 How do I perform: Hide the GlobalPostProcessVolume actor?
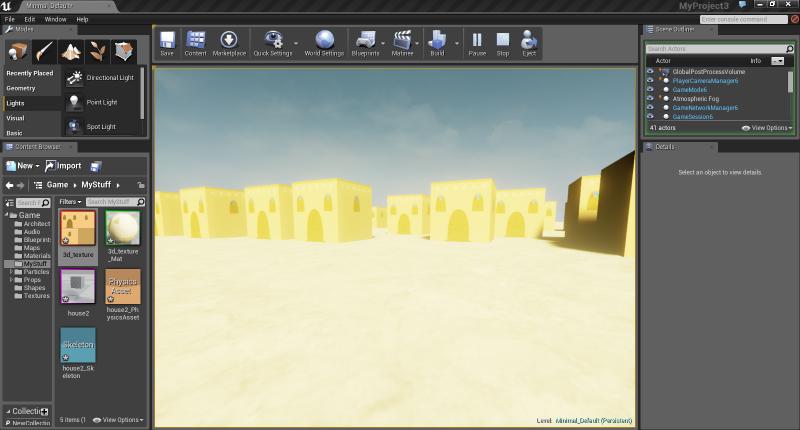click(650, 72)
